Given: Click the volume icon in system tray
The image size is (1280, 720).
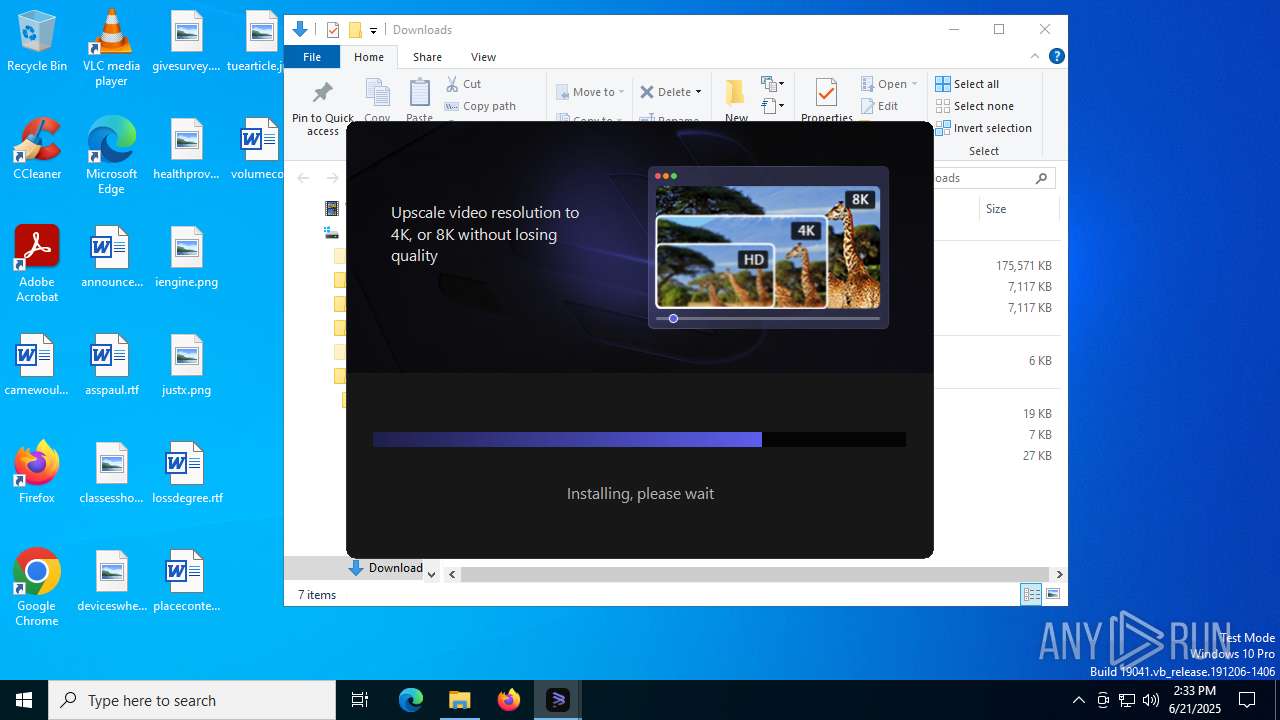Looking at the screenshot, I should click(1151, 700).
